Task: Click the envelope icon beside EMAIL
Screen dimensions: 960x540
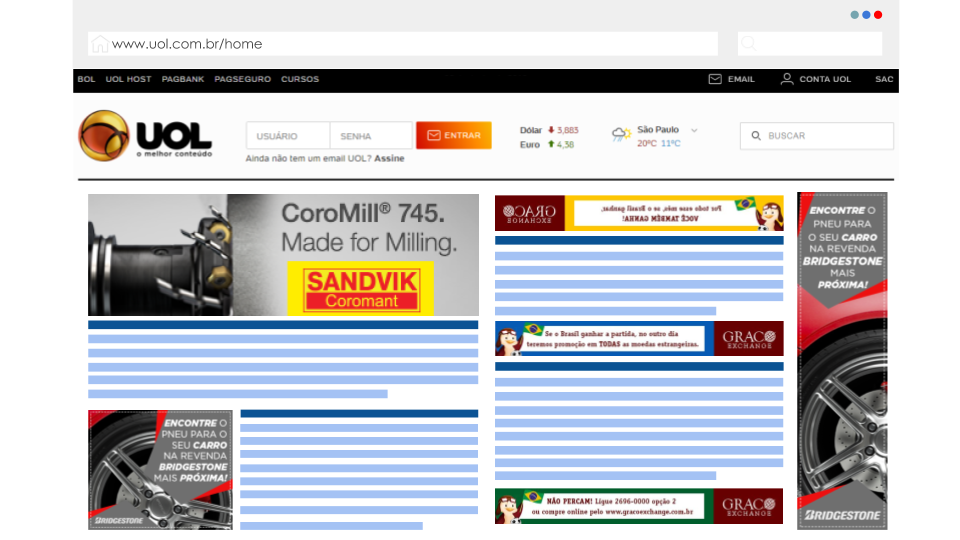Action: coord(714,80)
